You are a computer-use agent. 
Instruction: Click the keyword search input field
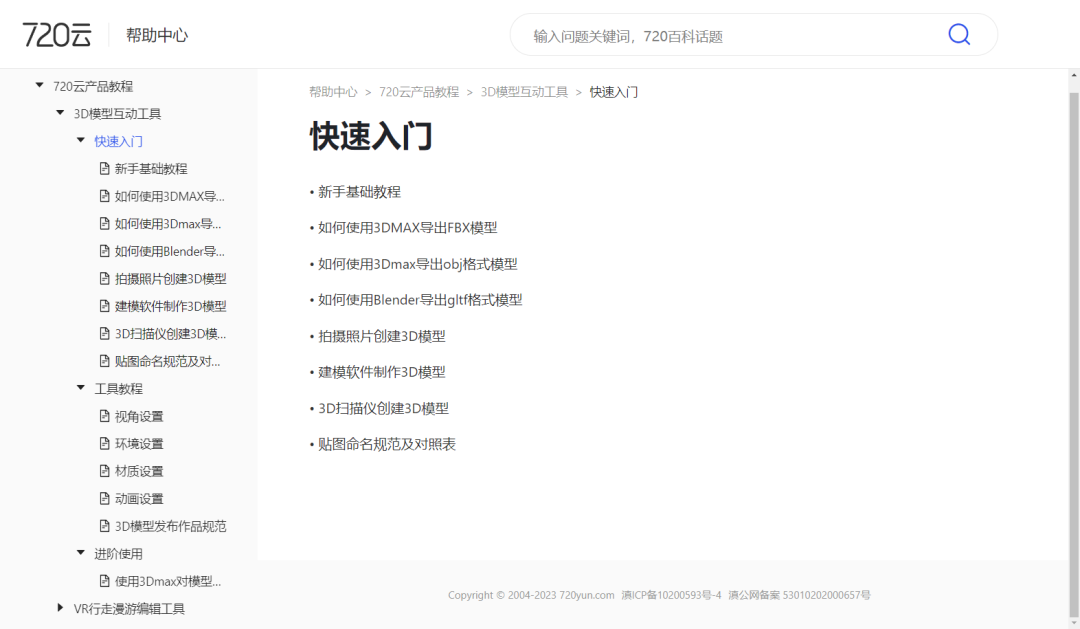[730, 36]
